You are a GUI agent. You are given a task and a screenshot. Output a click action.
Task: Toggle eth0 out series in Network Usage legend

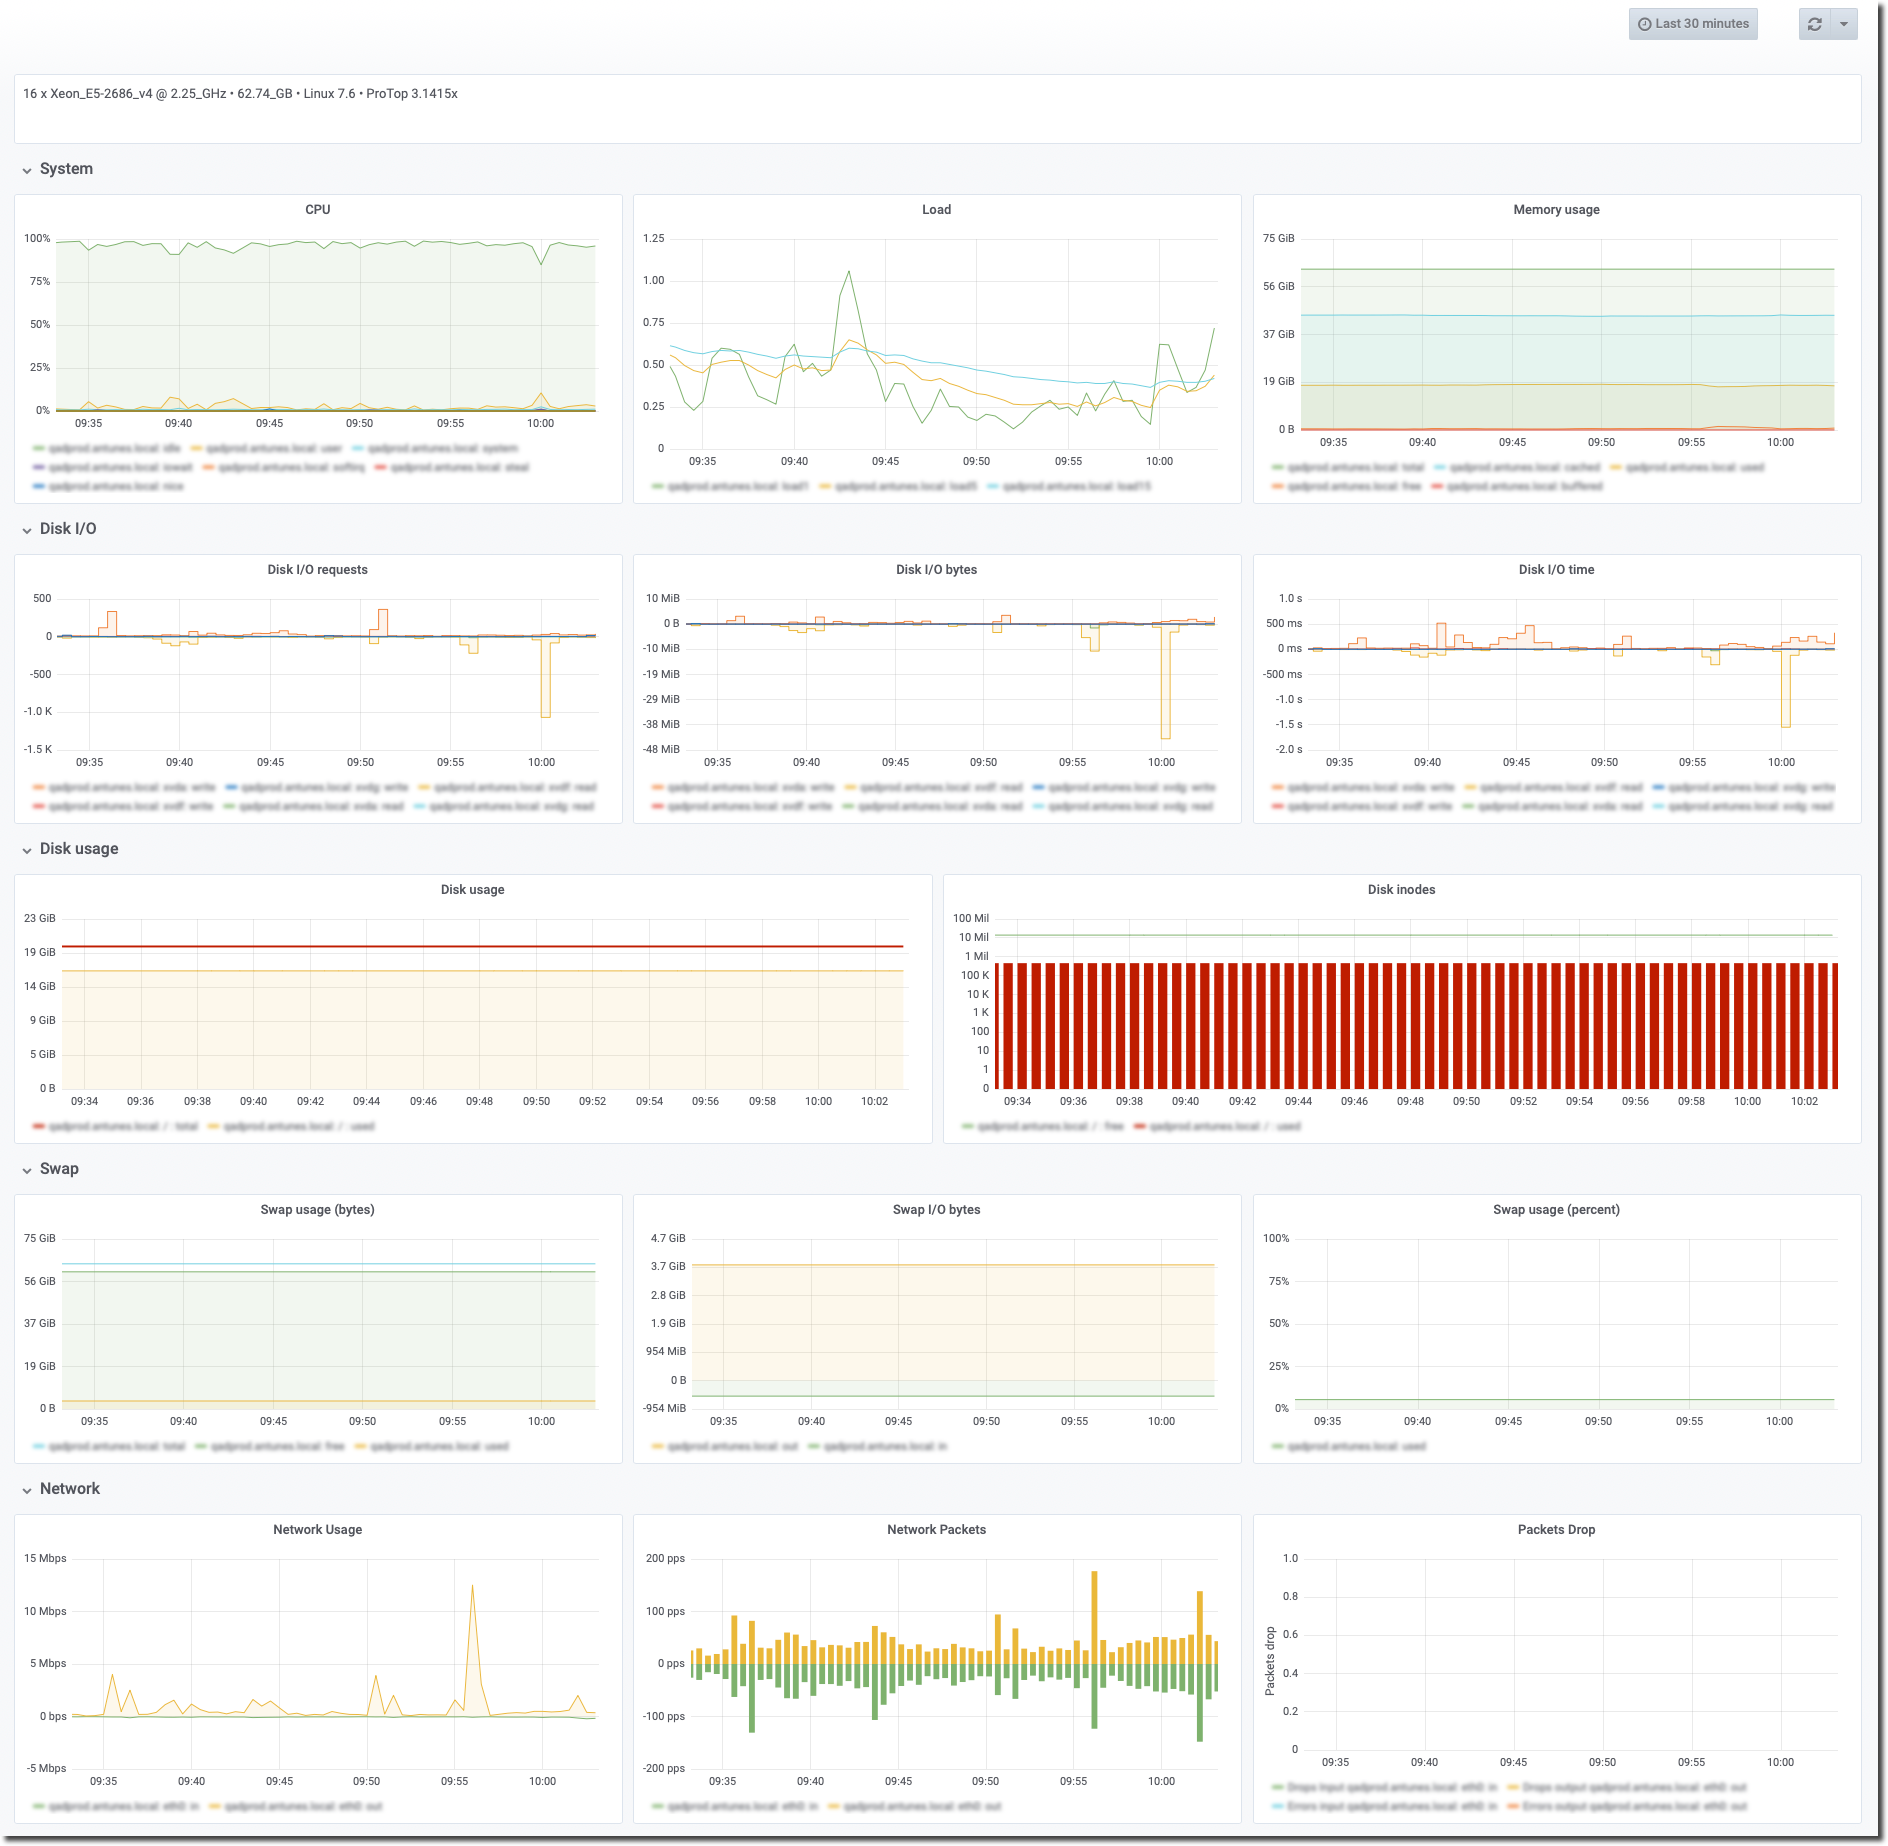(x=303, y=1806)
